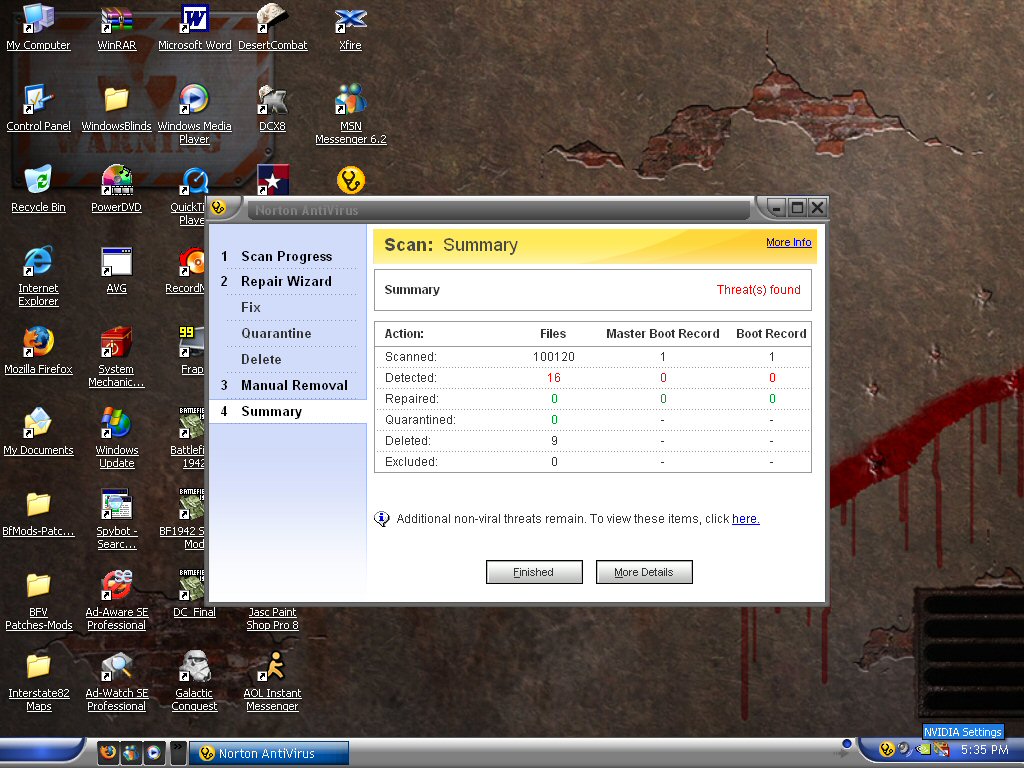
Task: Open the BFV Patches-Mods folder
Action: [x=38, y=600]
